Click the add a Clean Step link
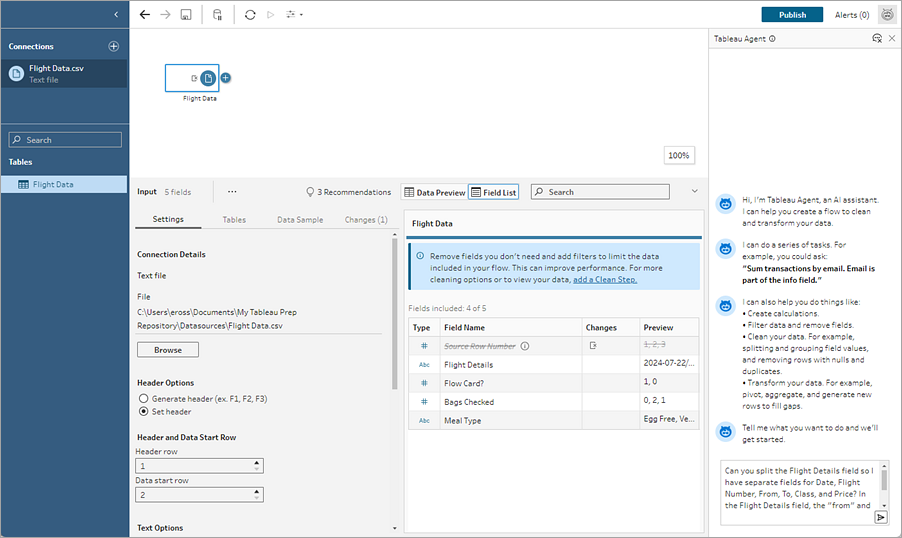Image resolution: width=902 pixels, height=538 pixels. [604, 279]
